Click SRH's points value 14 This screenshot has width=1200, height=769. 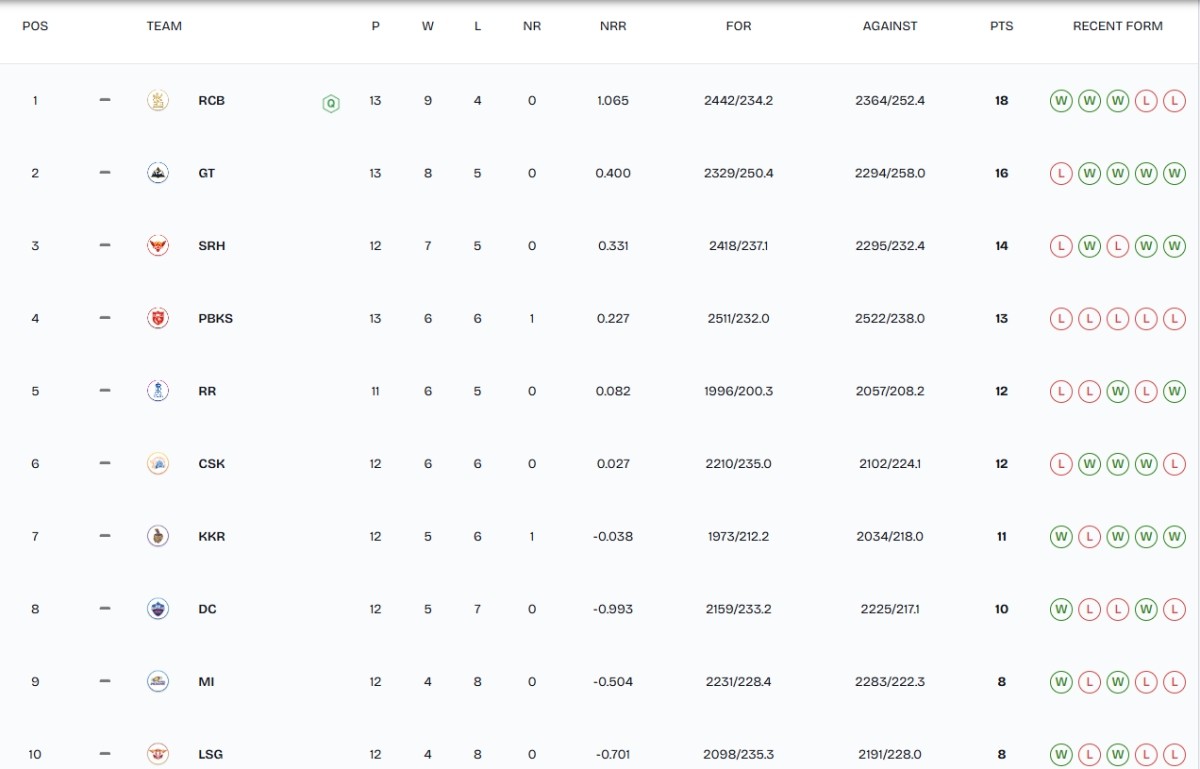(x=1001, y=246)
